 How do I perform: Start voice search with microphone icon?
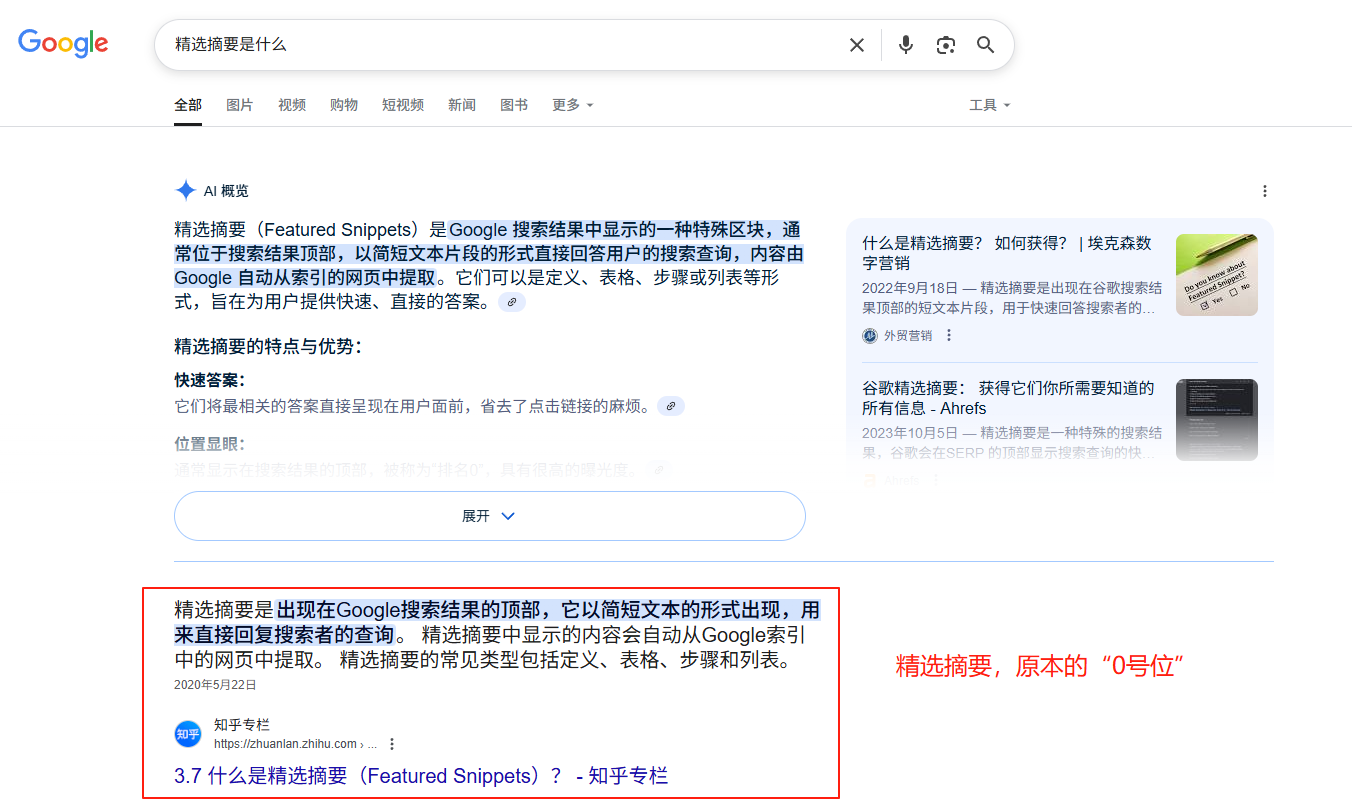(x=906, y=45)
